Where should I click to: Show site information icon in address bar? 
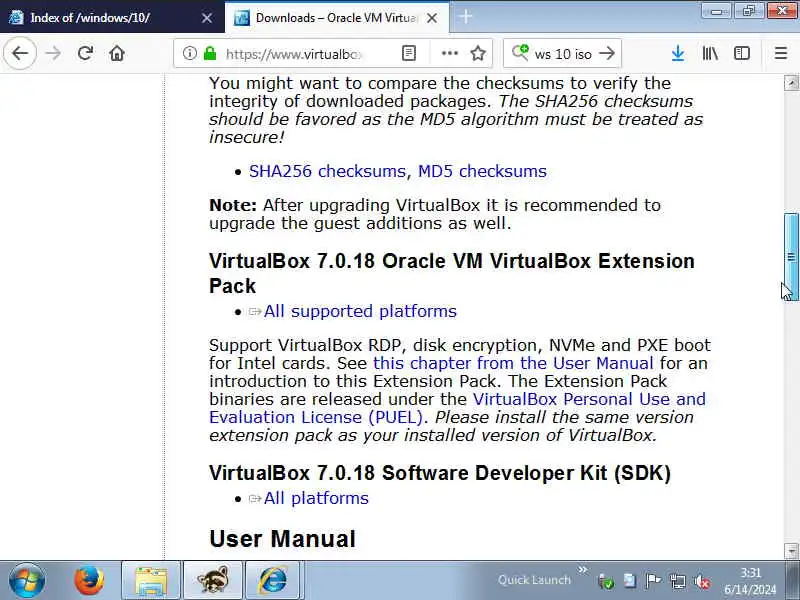tap(189, 53)
